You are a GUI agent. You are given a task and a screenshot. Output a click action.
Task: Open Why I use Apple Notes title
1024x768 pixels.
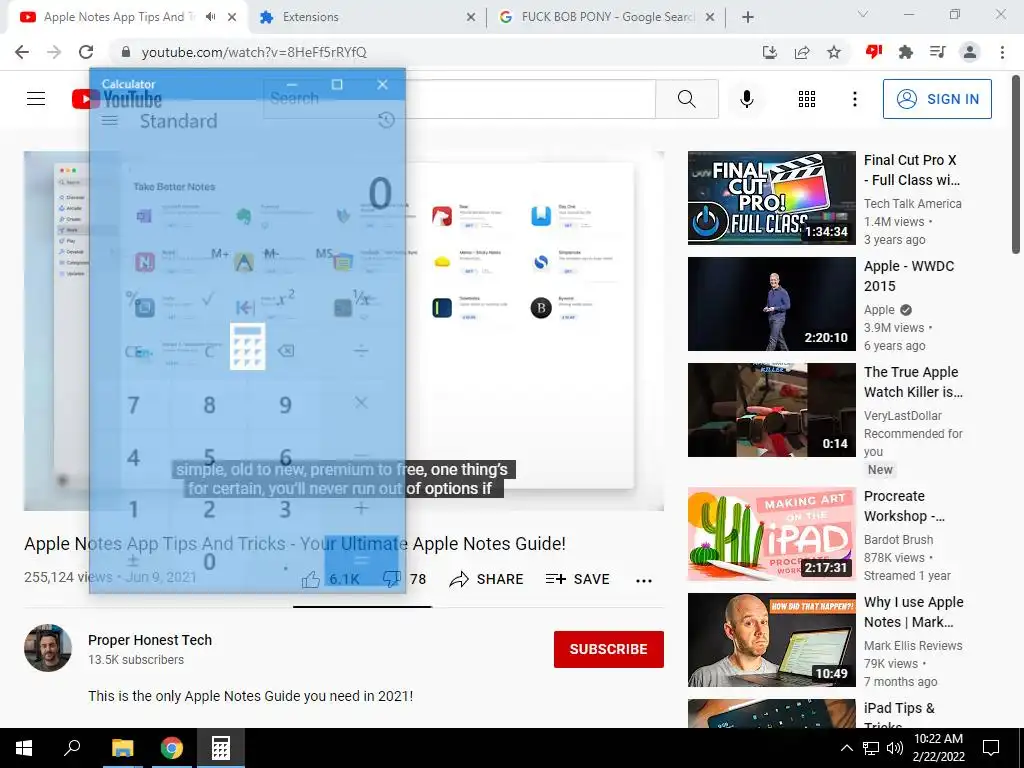[914, 612]
